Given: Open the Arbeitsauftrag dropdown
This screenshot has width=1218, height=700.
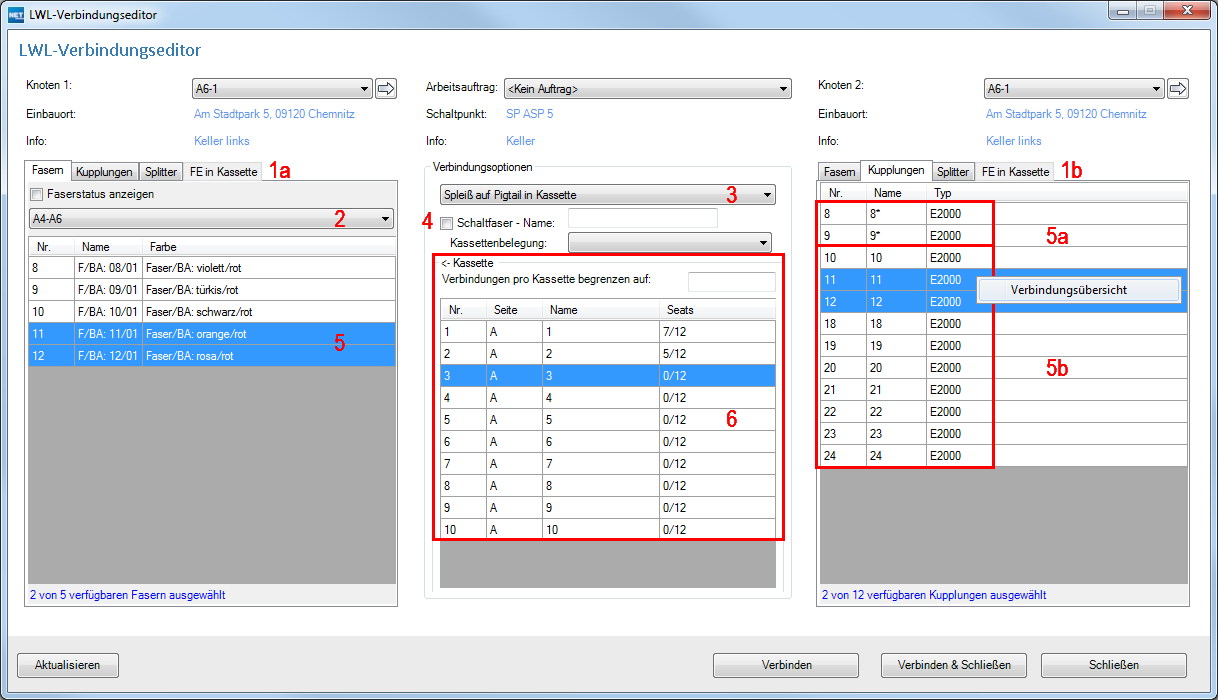Looking at the screenshot, I should pos(647,89).
